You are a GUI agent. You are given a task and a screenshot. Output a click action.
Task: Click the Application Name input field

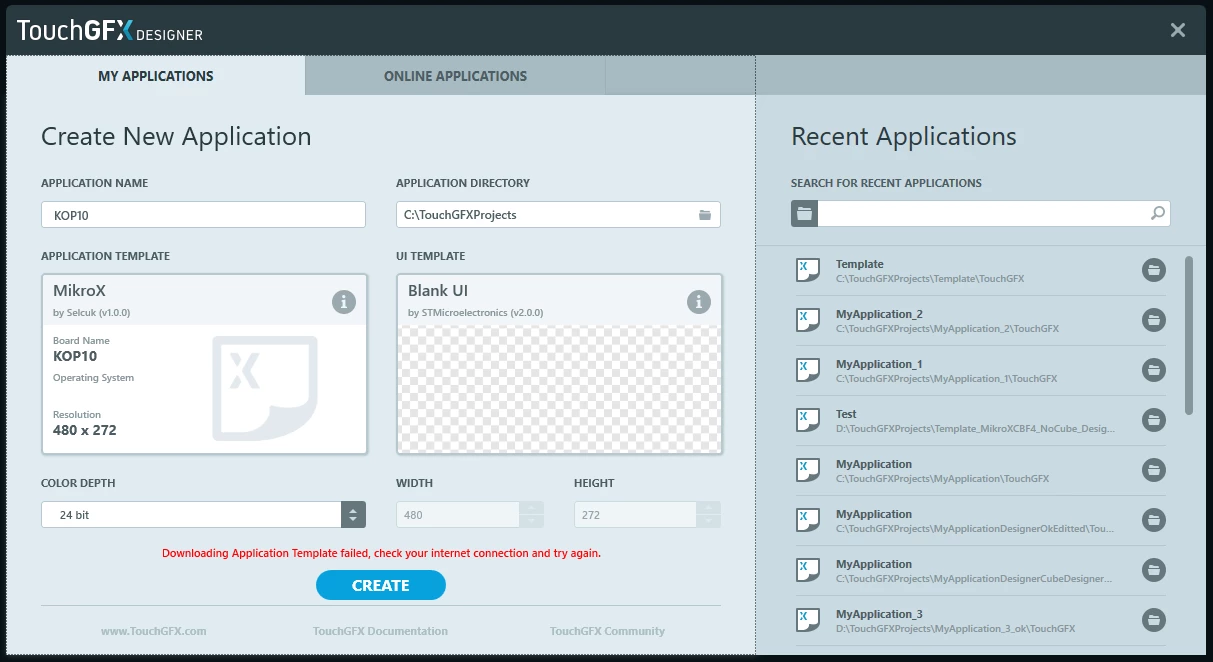204,215
